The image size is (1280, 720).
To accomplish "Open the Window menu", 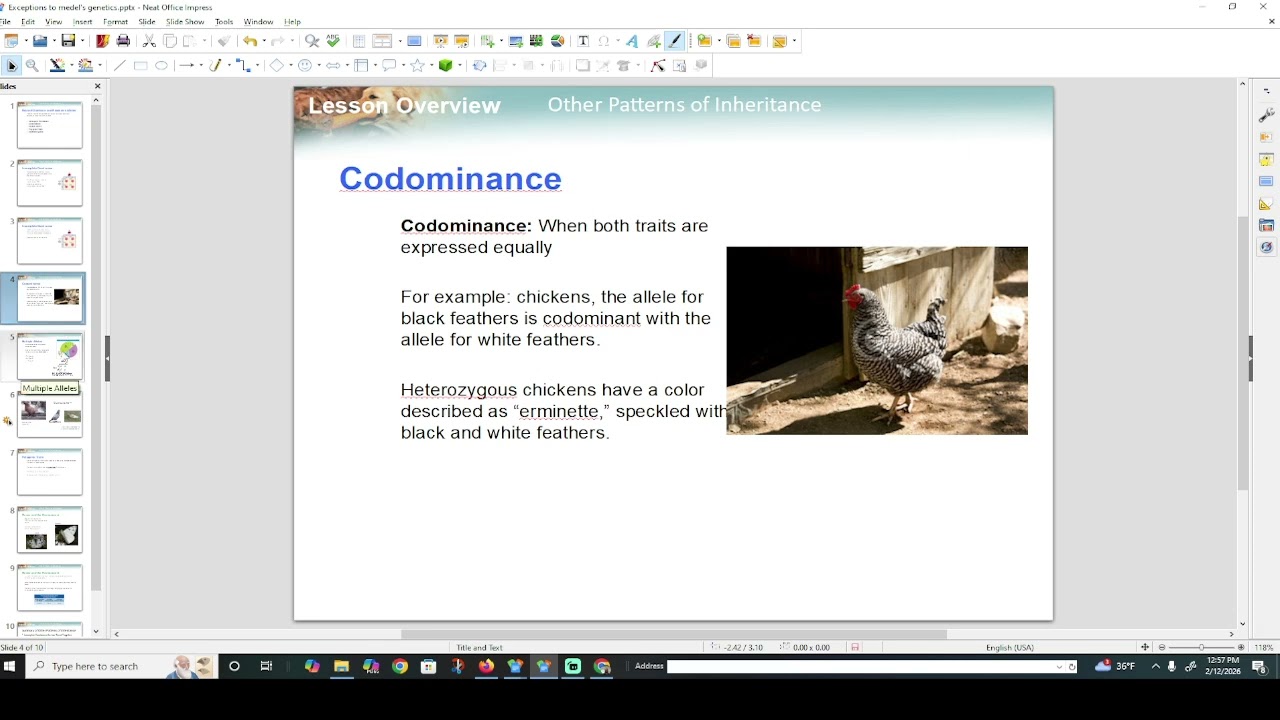I will click(x=258, y=21).
